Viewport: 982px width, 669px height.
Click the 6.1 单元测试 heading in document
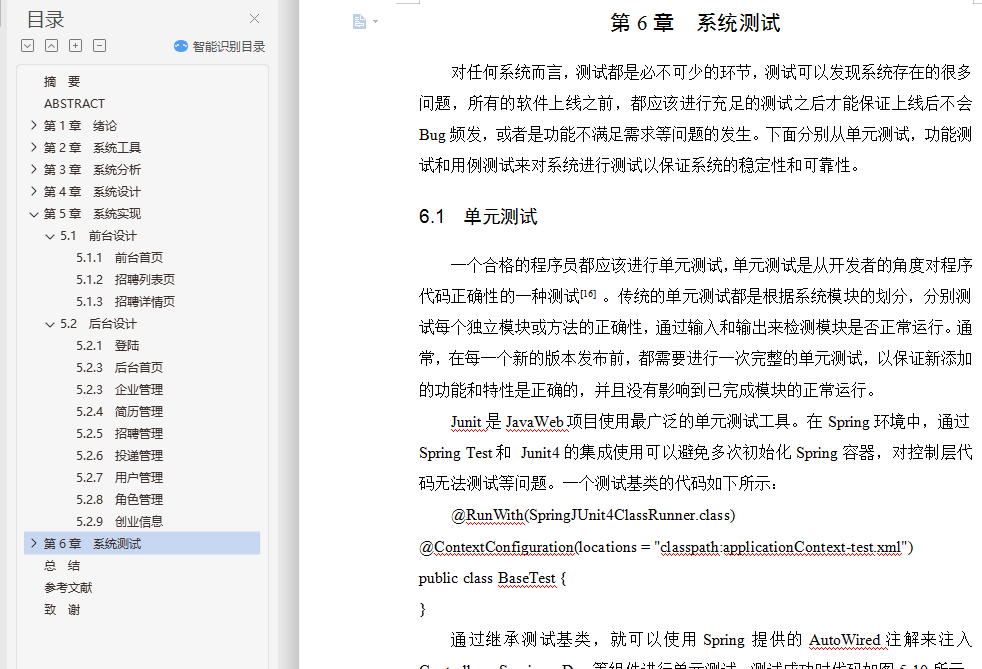pyautogui.click(x=478, y=217)
